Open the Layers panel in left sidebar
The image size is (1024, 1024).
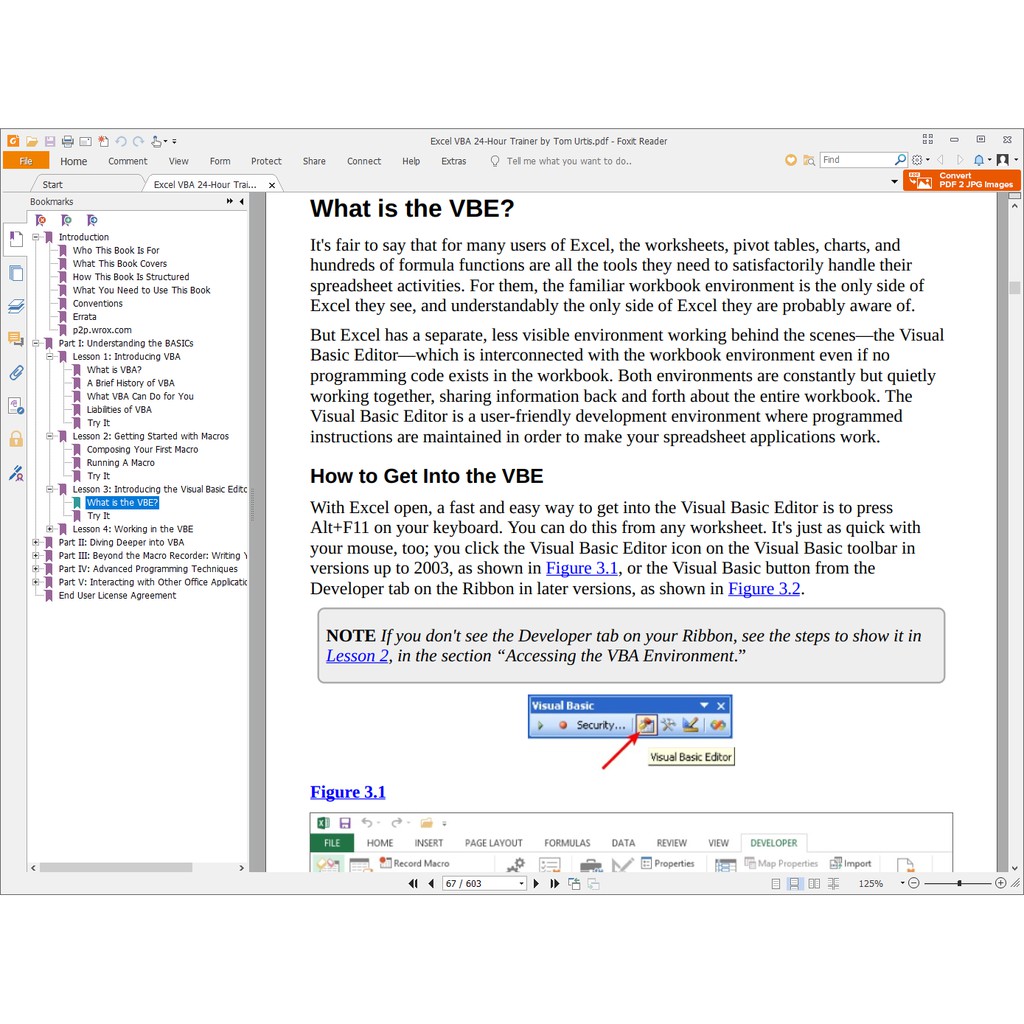coord(15,306)
